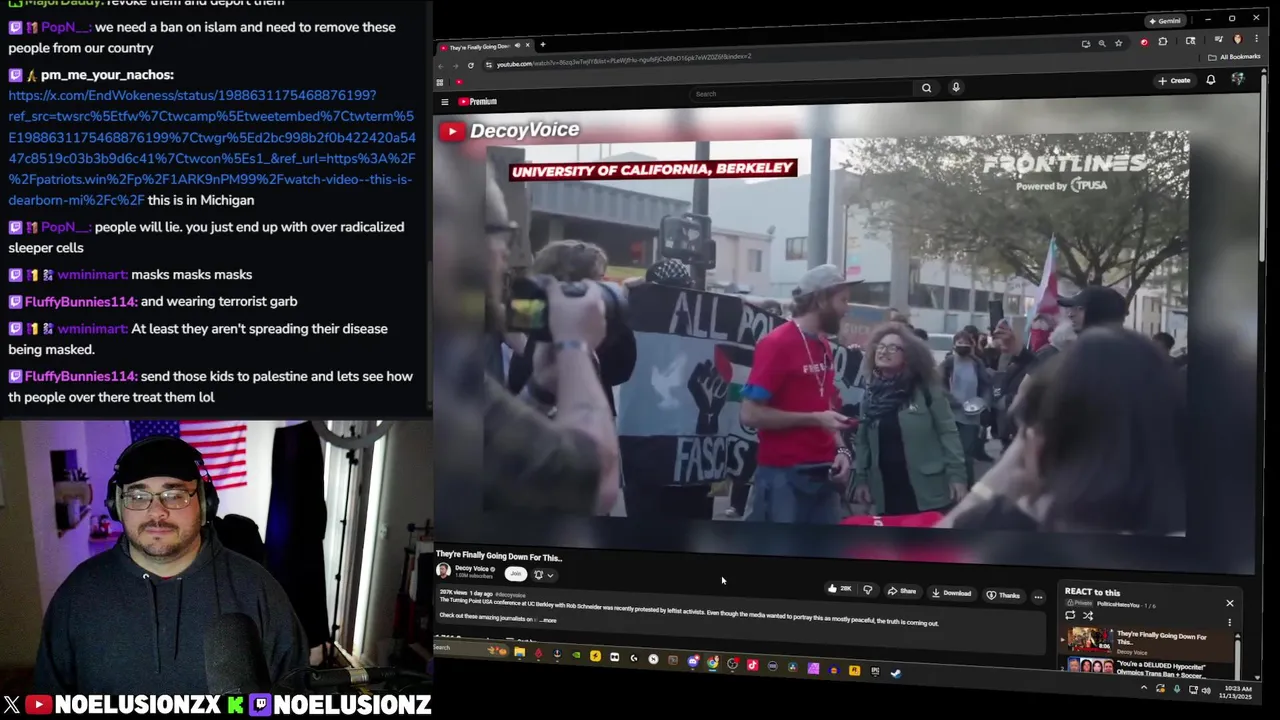
Task: Open the Chrome extensions puzzle icon
Action: tap(1162, 42)
